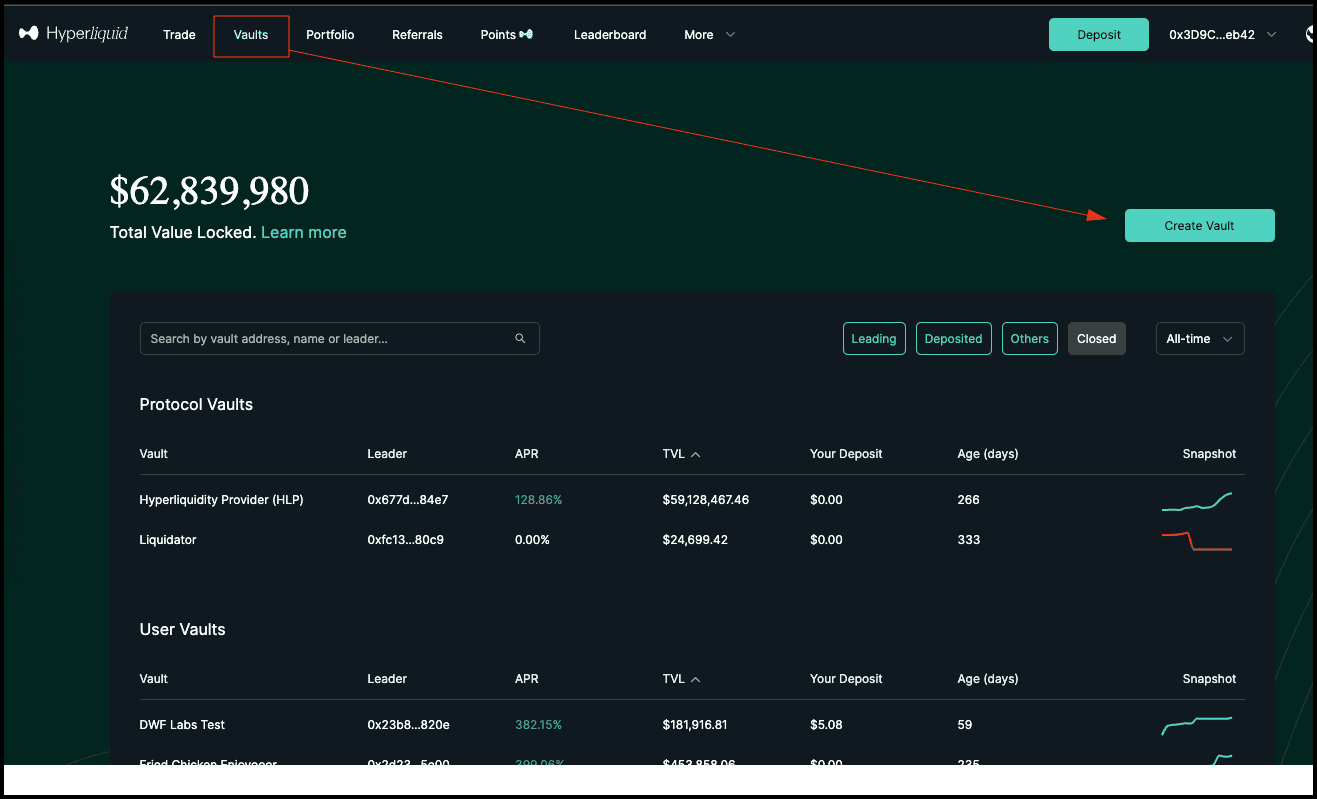Focus the vault search field
Image resolution: width=1317 pixels, height=799 pixels.
(x=340, y=339)
